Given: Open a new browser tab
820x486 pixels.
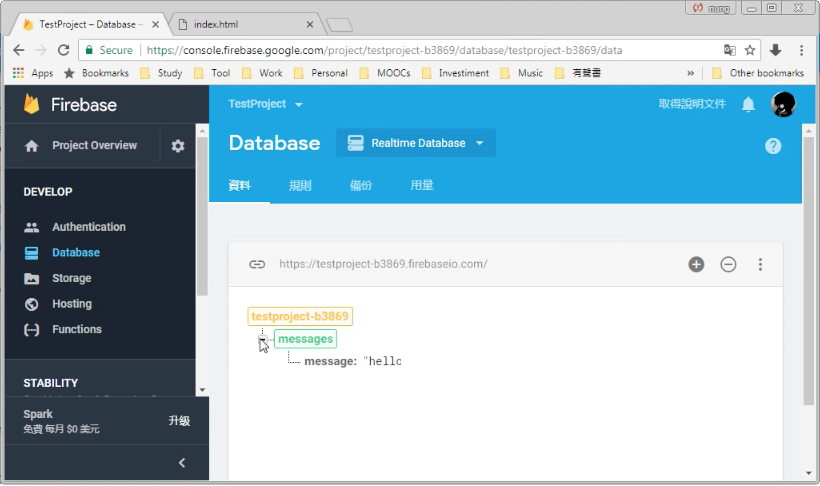Looking at the screenshot, I should 339,25.
